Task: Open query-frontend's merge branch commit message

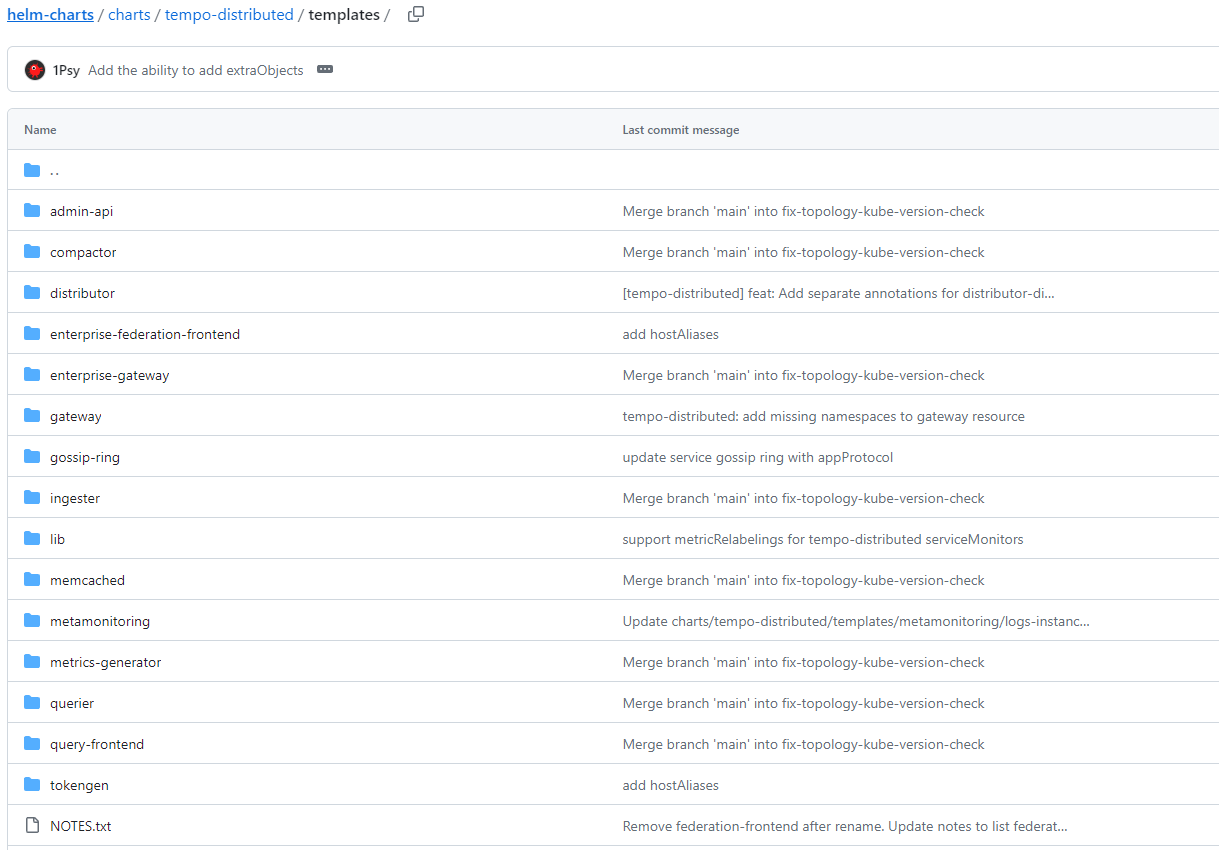Action: [x=803, y=744]
